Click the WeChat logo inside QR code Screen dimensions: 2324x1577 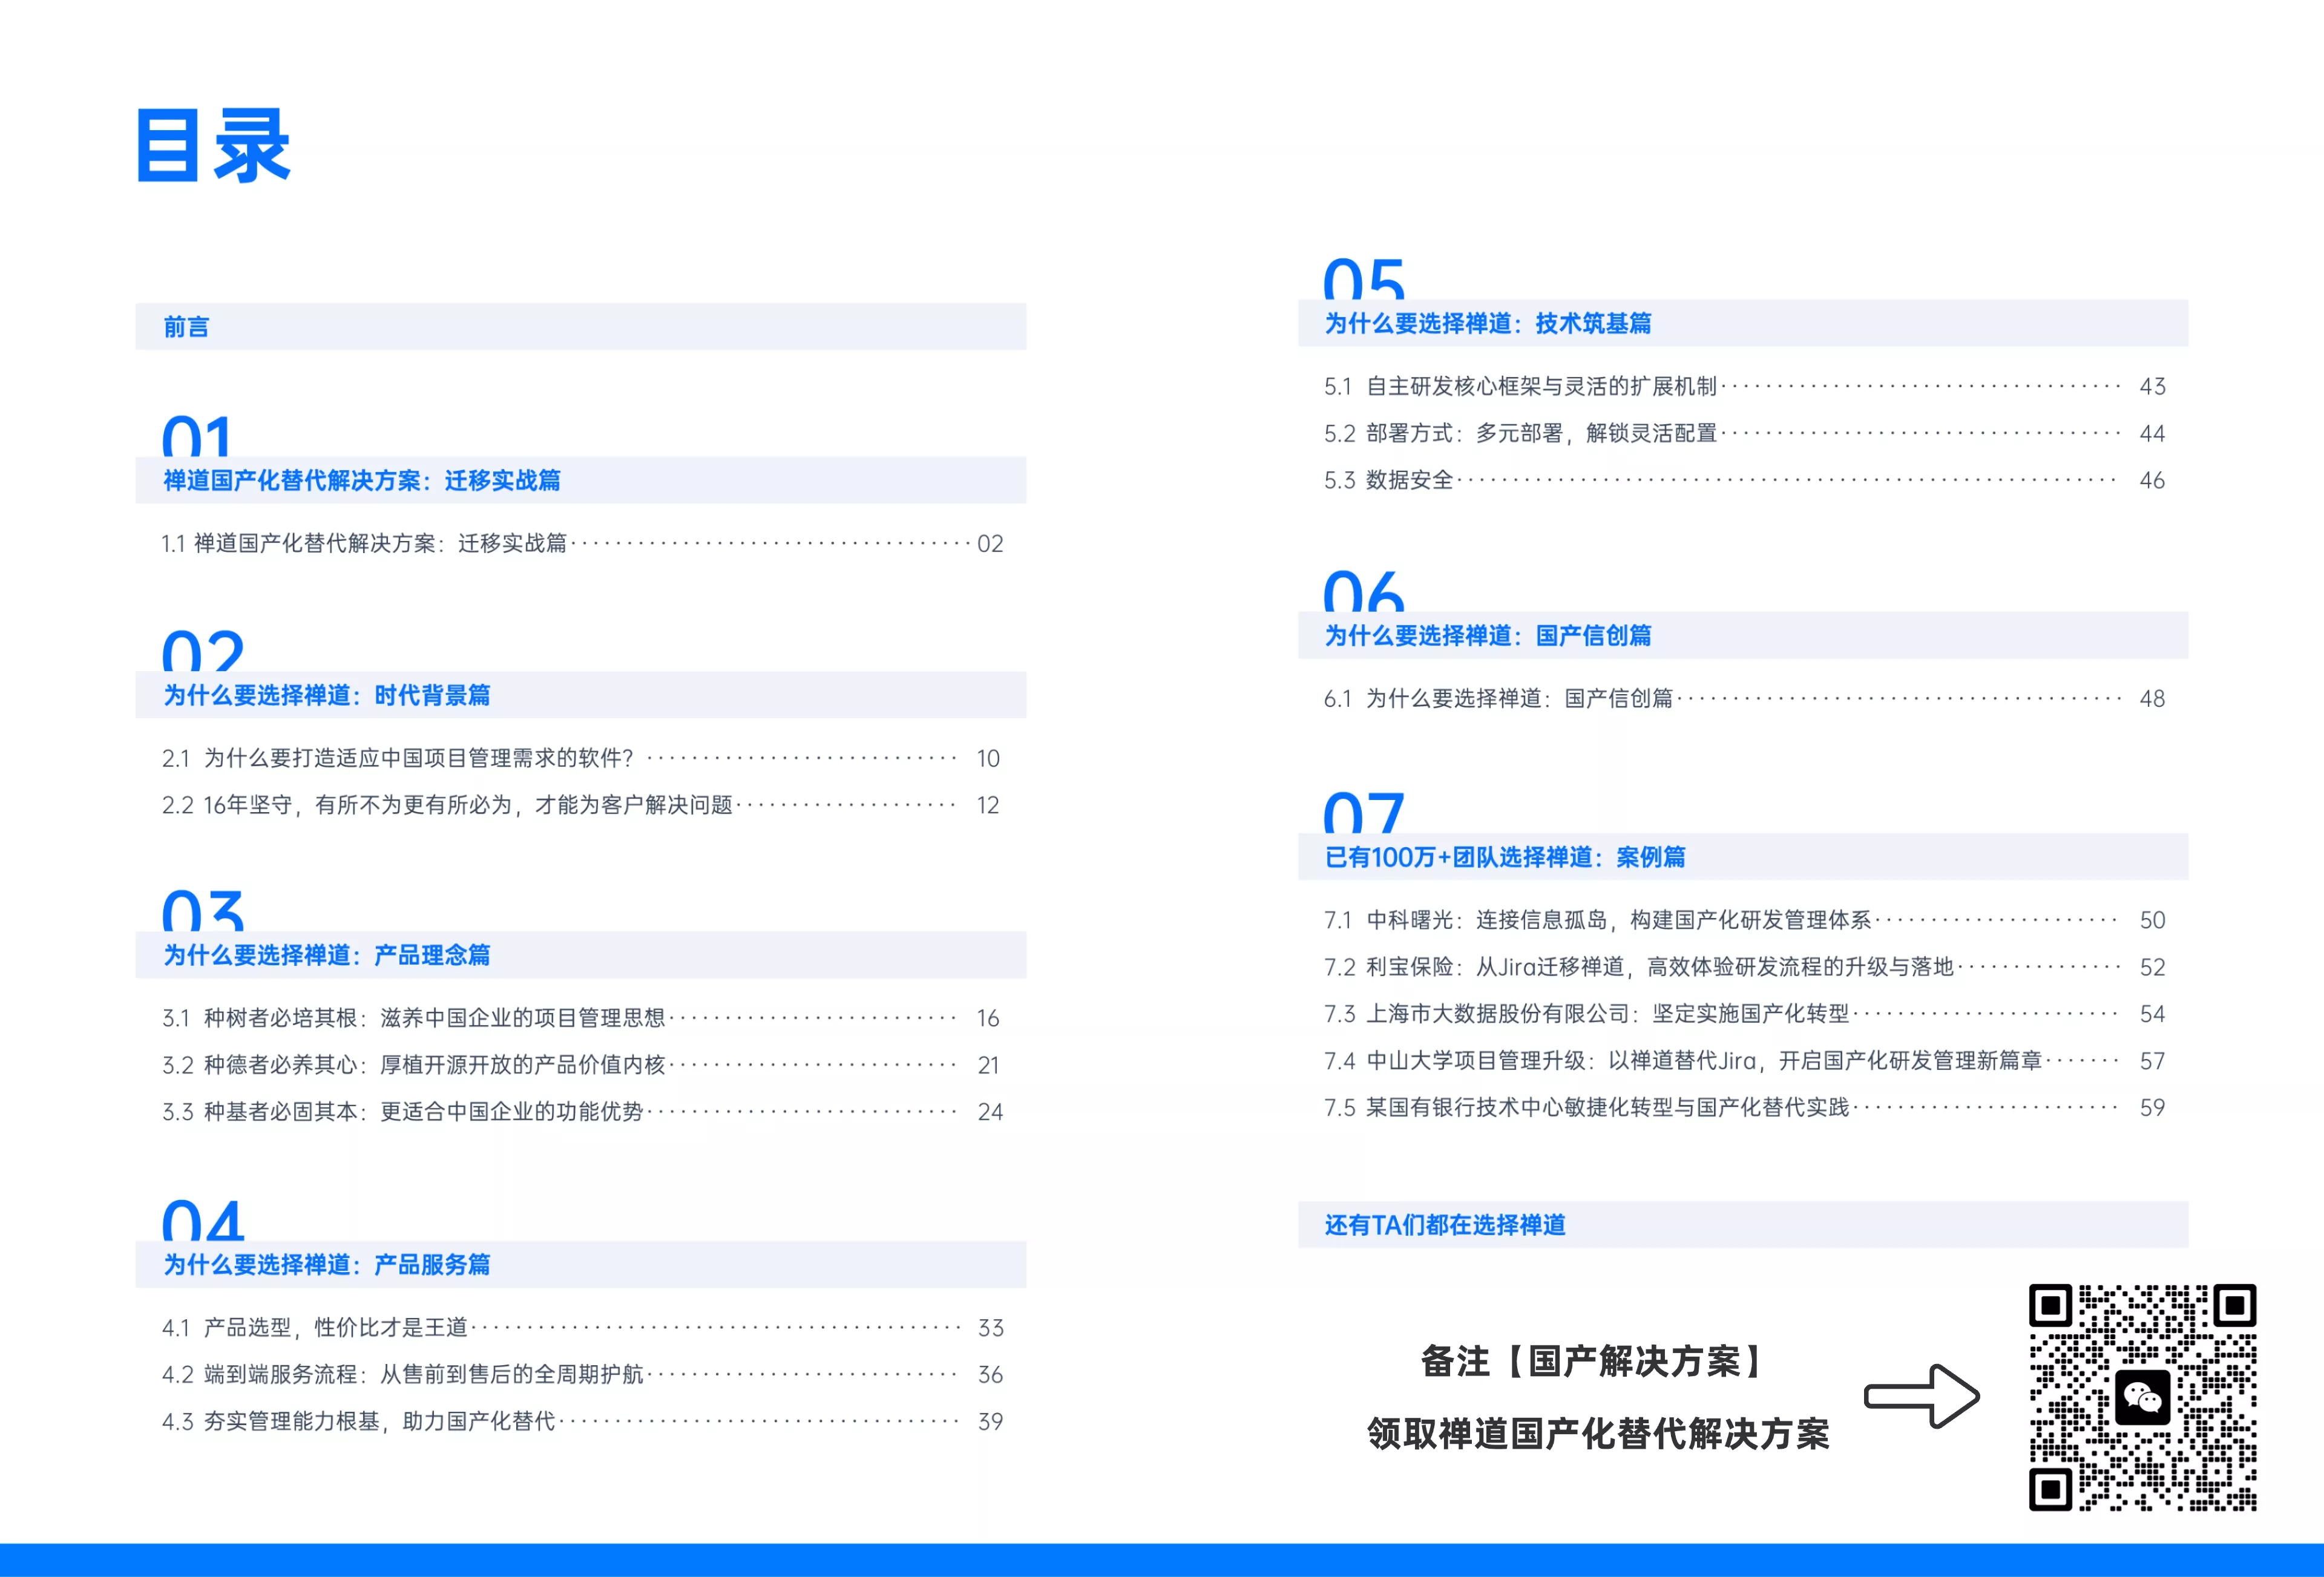tap(2142, 1397)
